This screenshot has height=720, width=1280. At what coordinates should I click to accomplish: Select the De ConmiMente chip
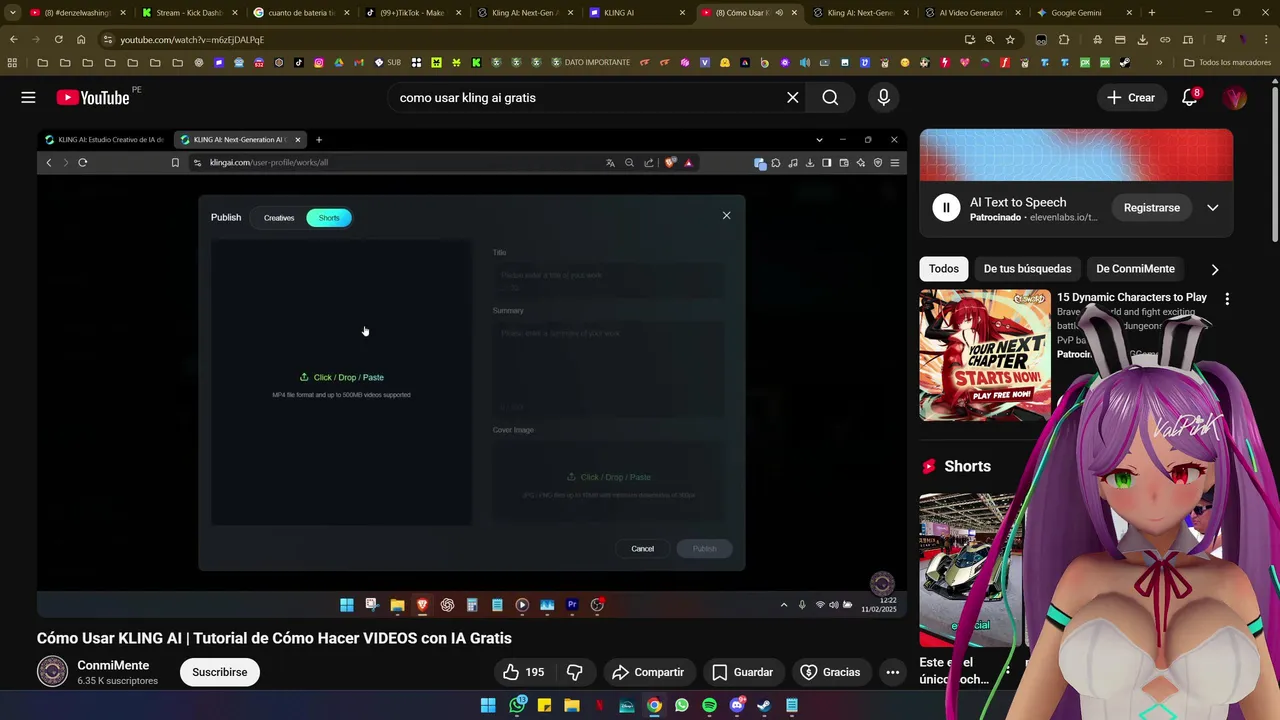pyautogui.click(x=1135, y=268)
